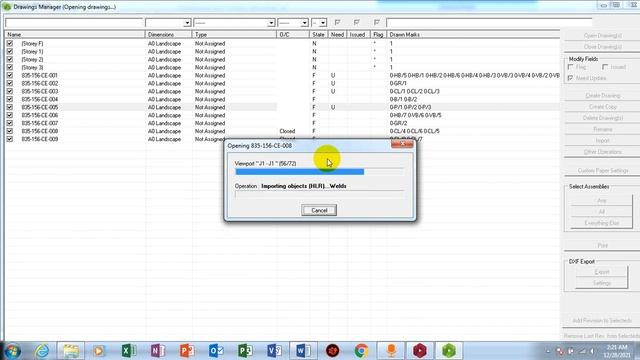Click the Create Drawing button
Image resolution: width=640 pixels, height=360 pixels.
(602, 96)
